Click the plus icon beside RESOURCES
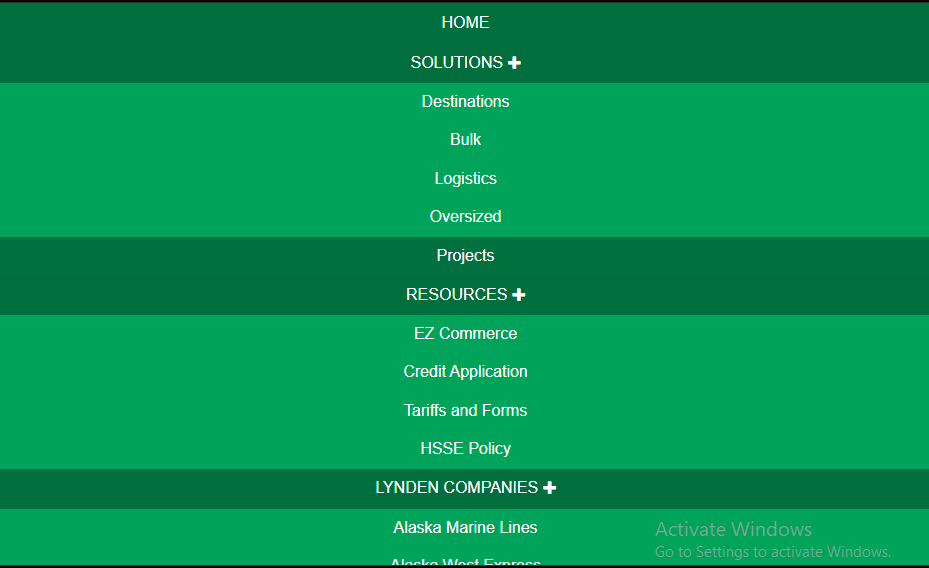 [x=519, y=295]
